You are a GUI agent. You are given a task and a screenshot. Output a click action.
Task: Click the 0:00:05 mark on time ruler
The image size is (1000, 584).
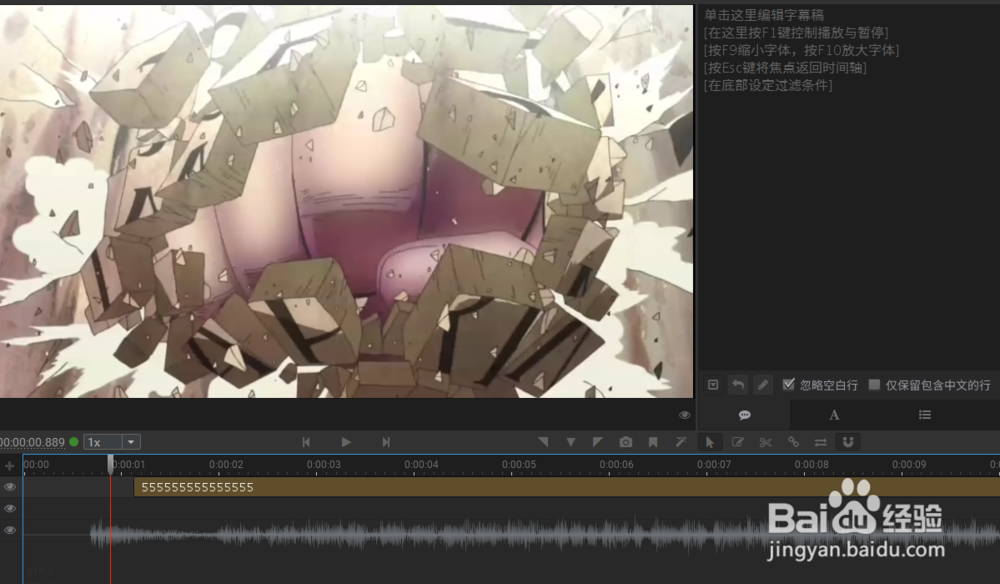(518, 465)
